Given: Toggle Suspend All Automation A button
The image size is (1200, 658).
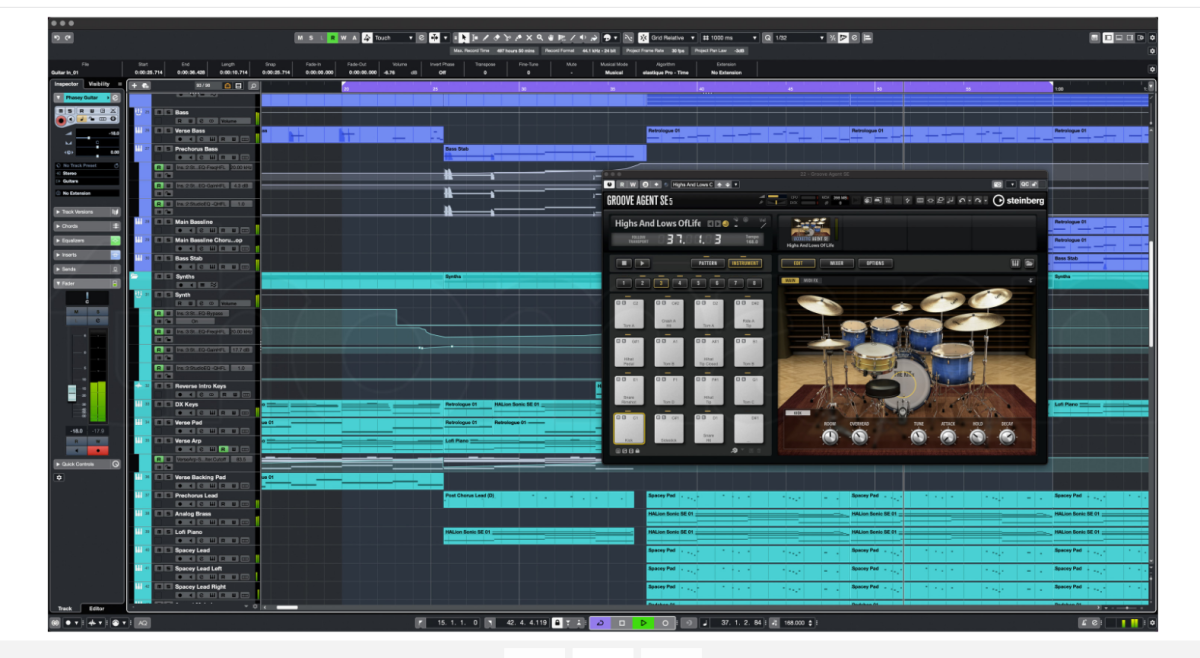Looking at the screenshot, I should [355, 38].
